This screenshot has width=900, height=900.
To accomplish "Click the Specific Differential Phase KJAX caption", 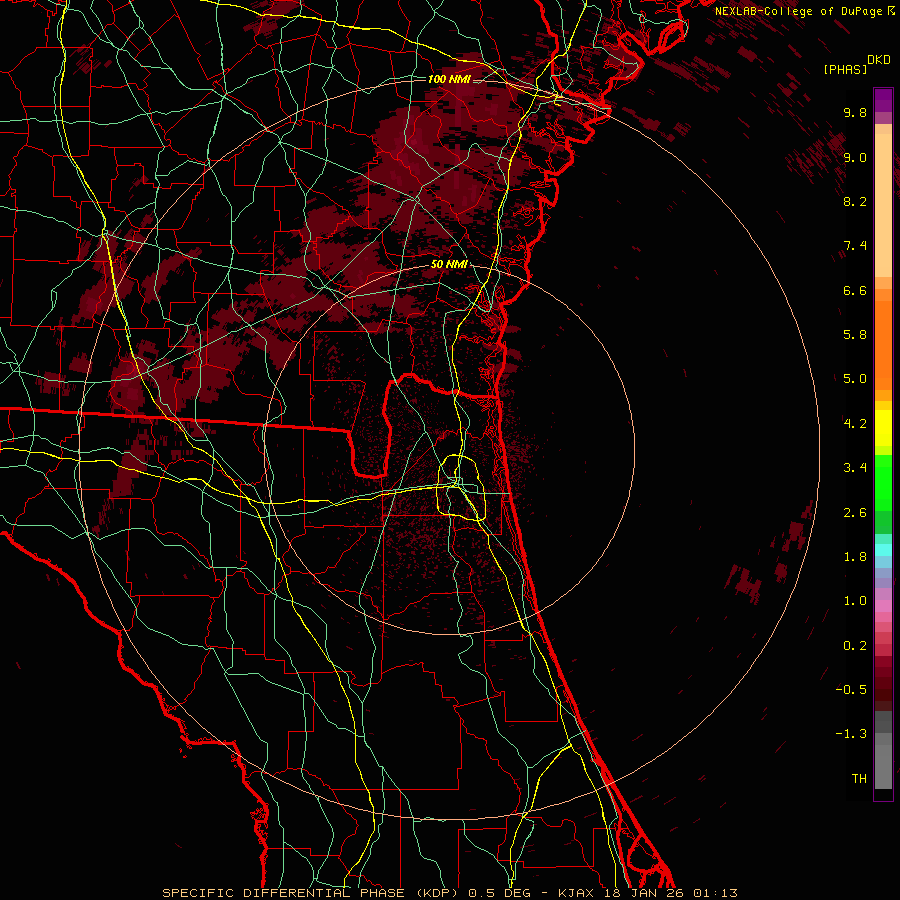I will [x=449, y=893].
